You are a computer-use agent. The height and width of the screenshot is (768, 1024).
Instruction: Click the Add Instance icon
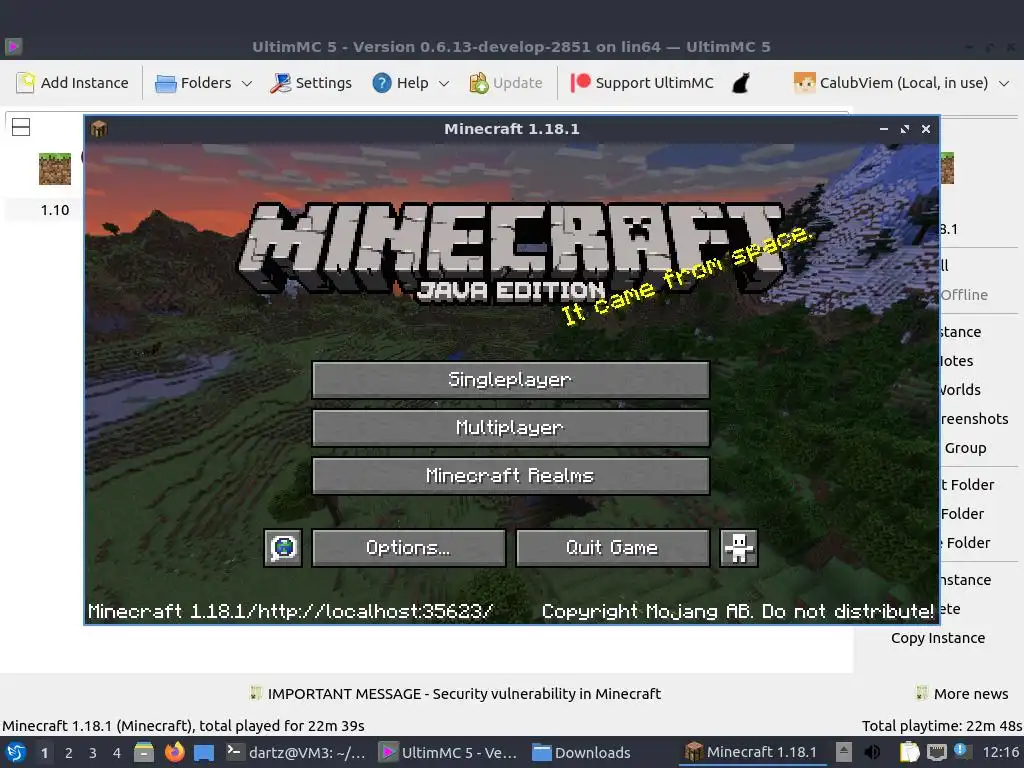(25, 83)
